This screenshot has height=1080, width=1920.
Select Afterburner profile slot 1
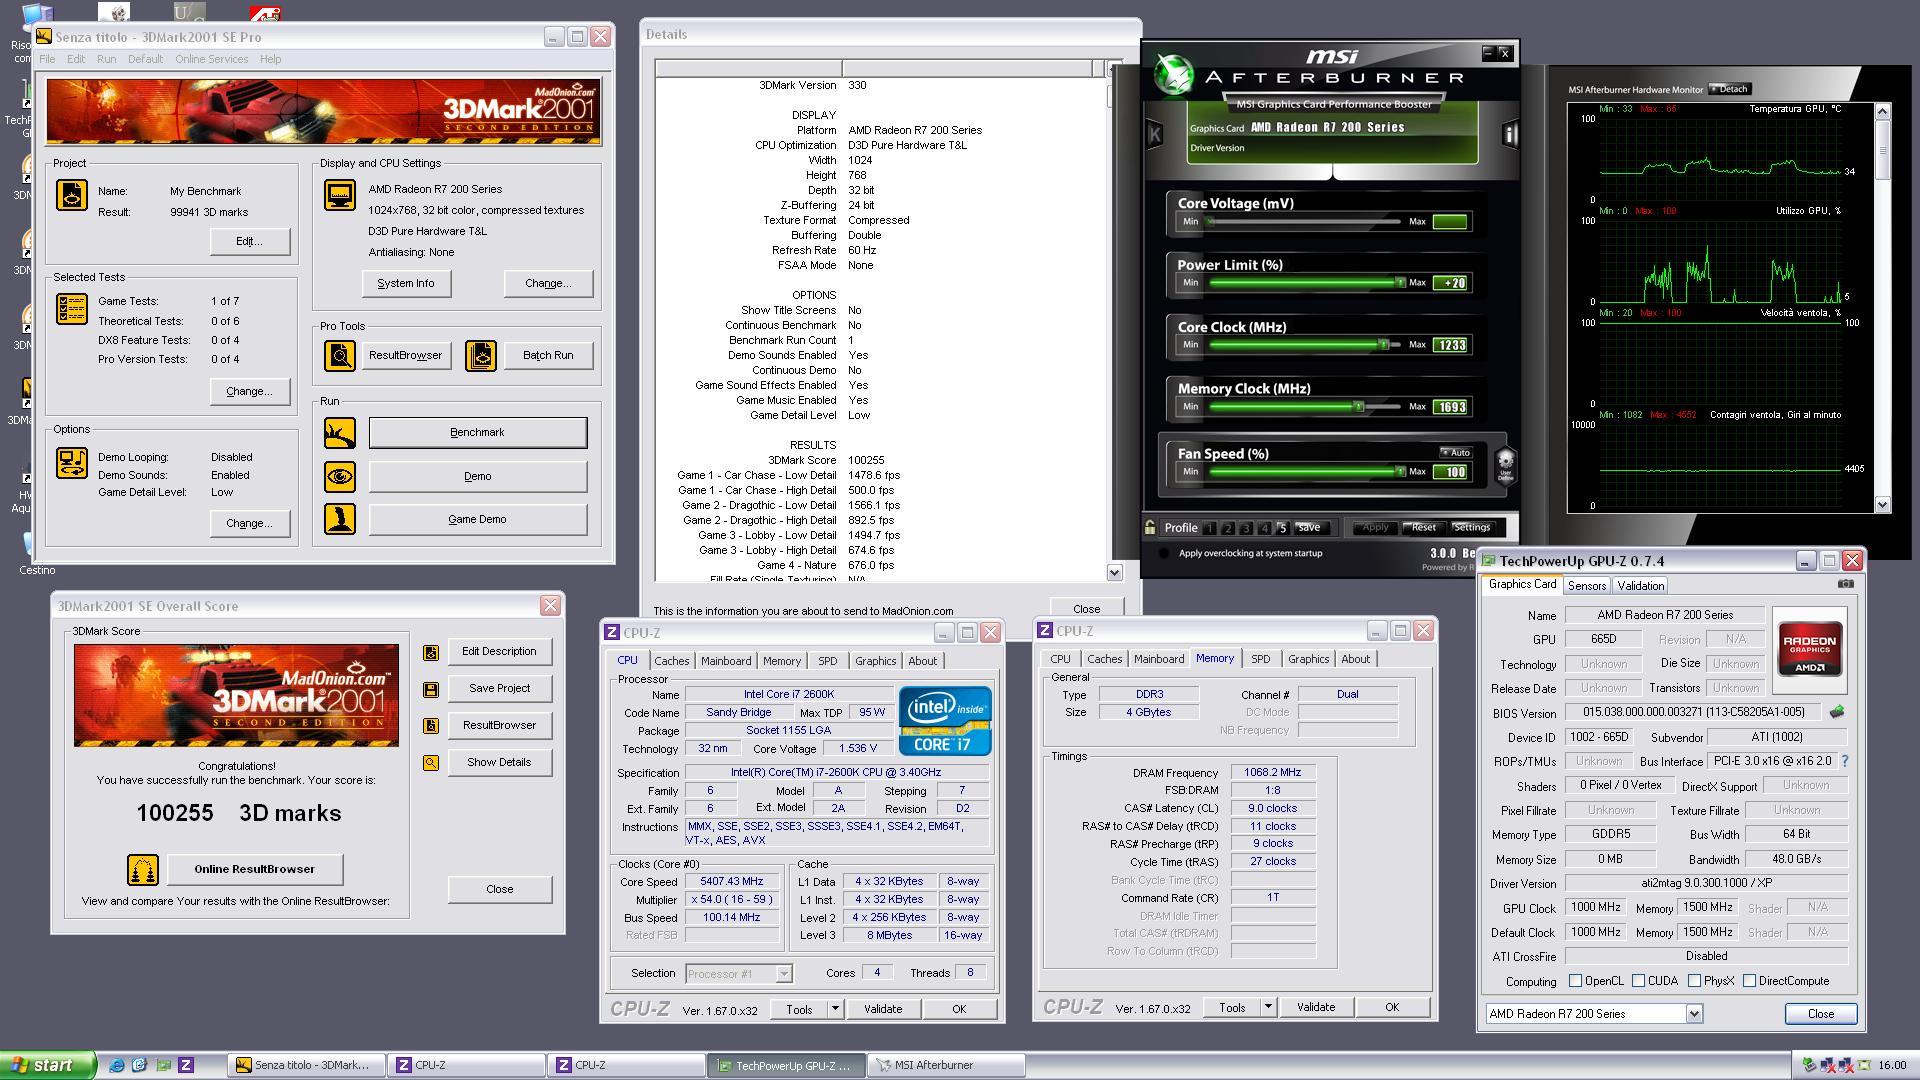(1210, 528)
